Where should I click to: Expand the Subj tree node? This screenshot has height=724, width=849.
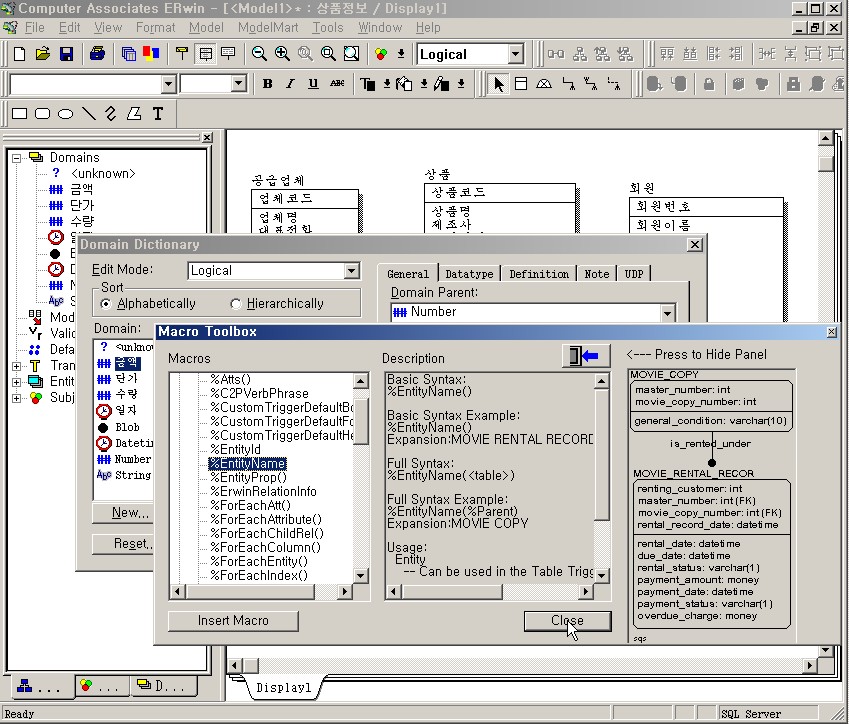coord(17,398)
